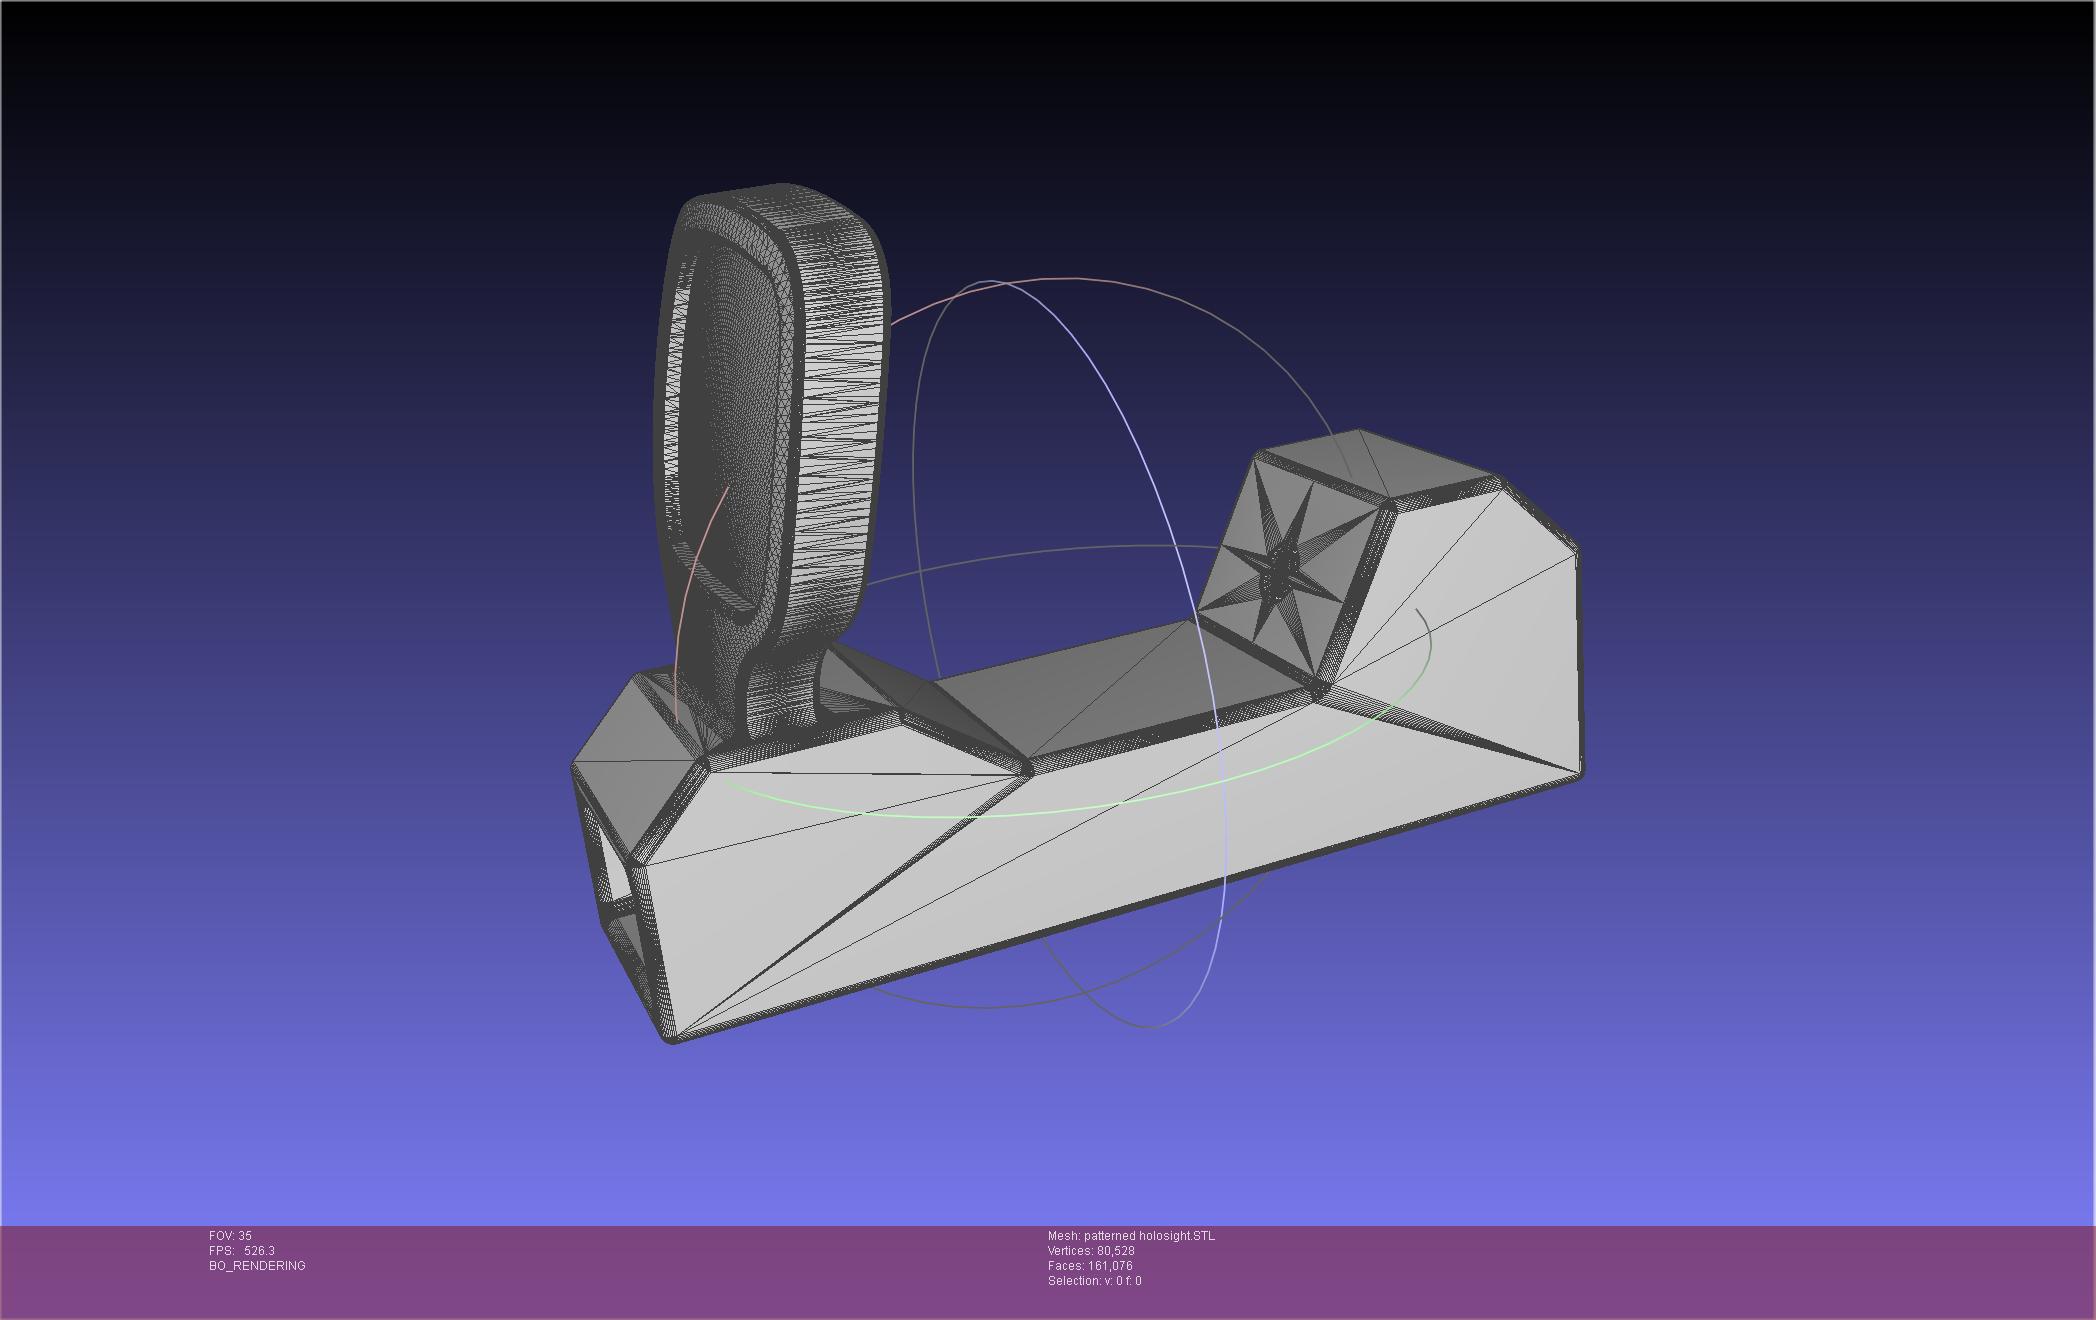
Task: Click the Faces: 161,076 info line
Action: tap(1089, 1266)
